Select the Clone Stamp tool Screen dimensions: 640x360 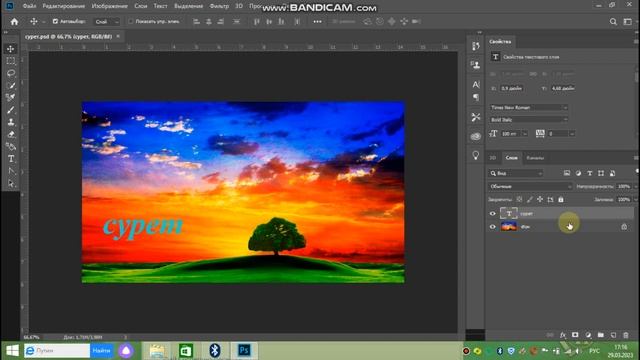pyautogui.click(x=11, y=122)
